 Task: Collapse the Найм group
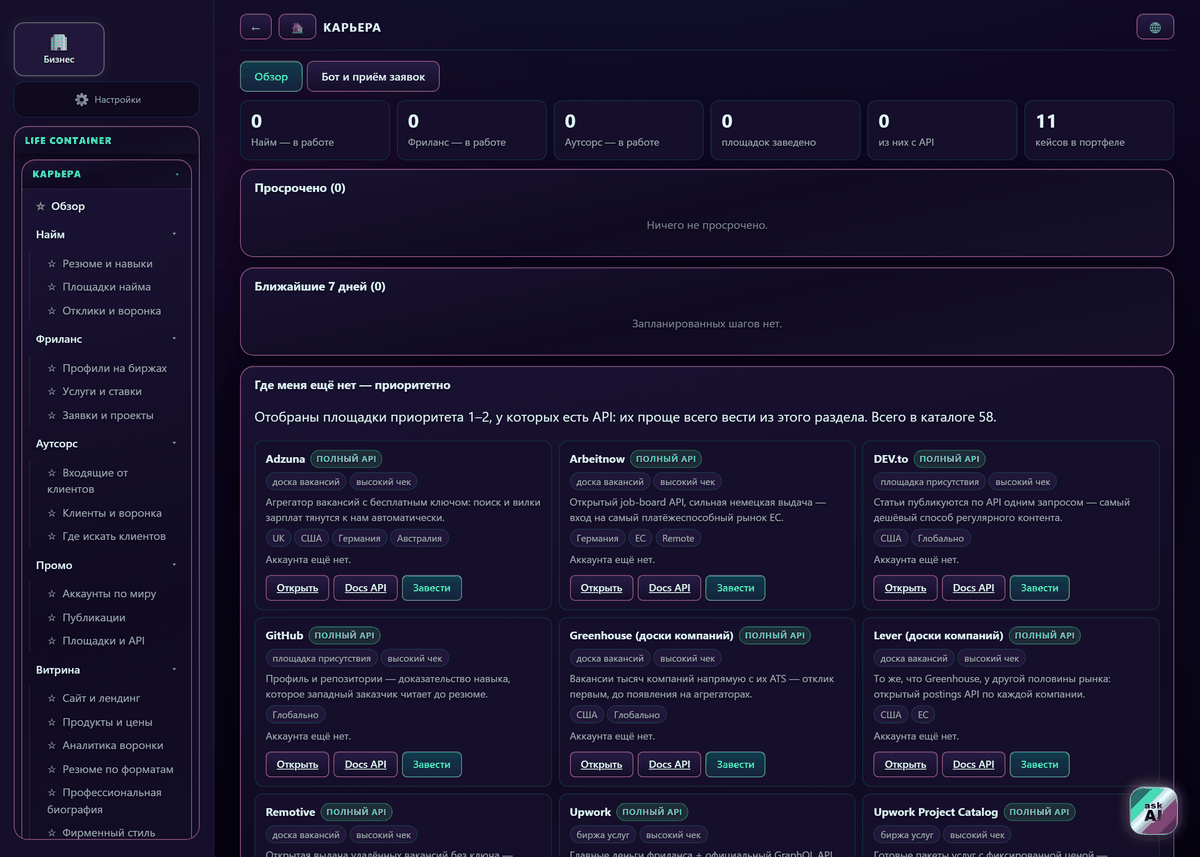(x=174, y=235)
